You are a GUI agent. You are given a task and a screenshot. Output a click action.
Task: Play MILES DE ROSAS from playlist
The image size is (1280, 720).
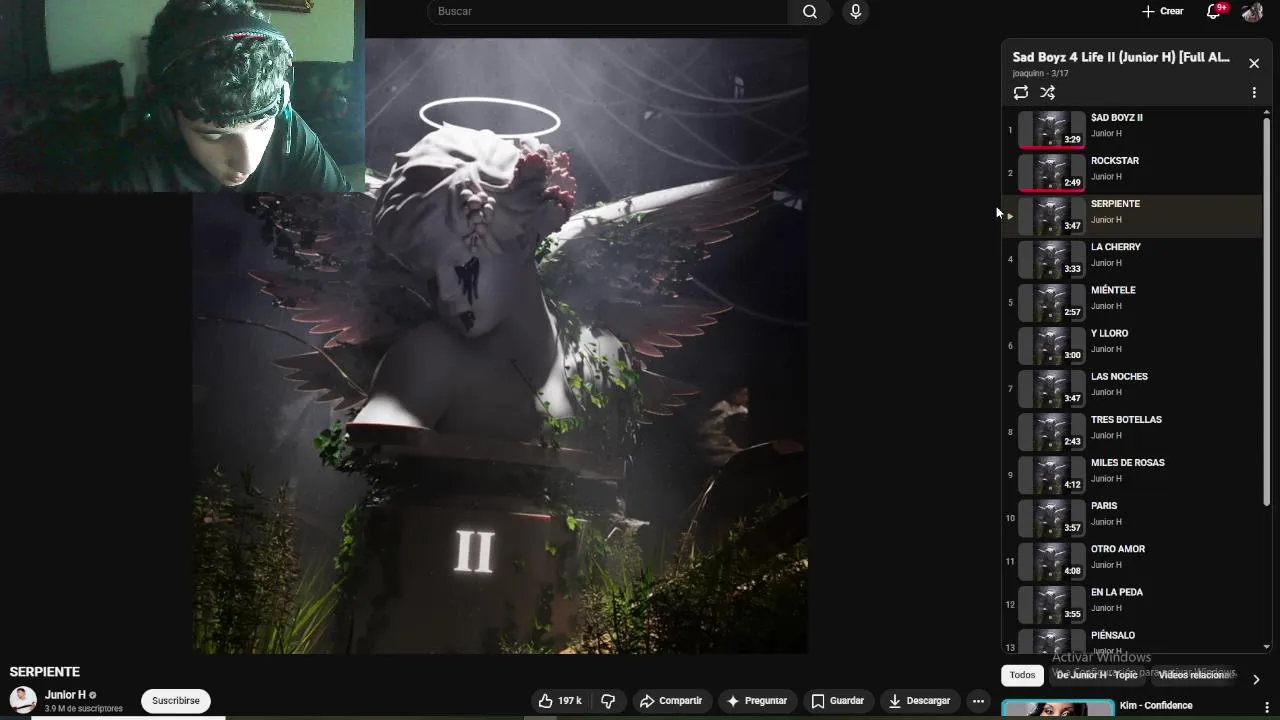[1133, 474]
